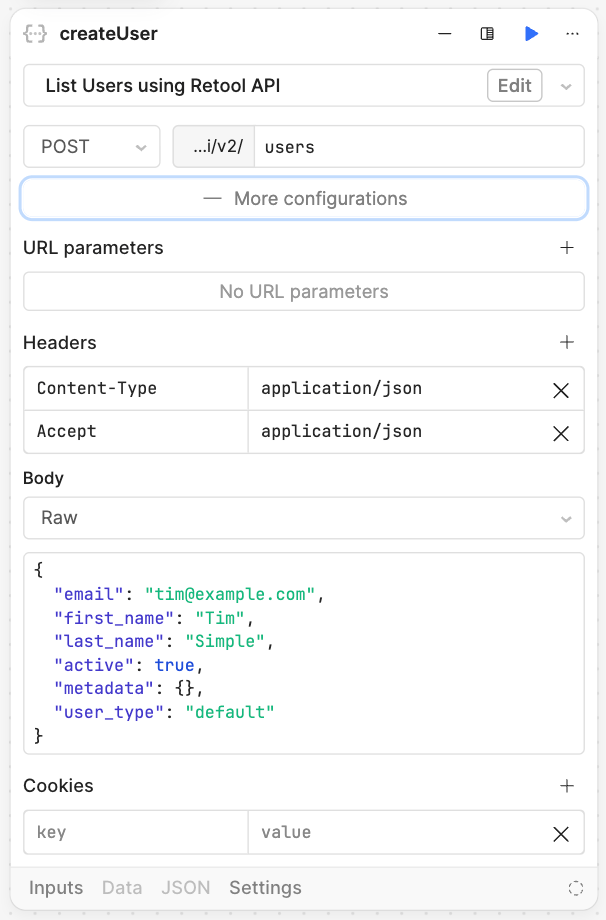Delete the Accept header row
This screenshot has height=920, width=606.
(561, 433)
